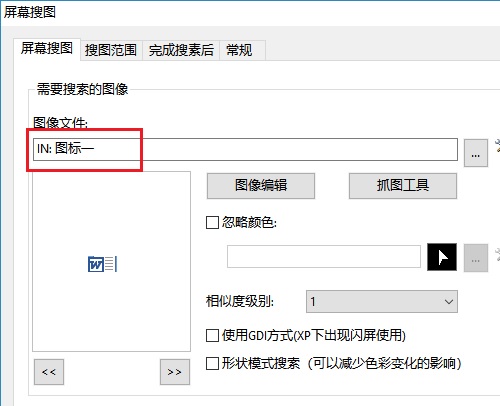Image resolution: width=500 pixels, height=406 pixels.
Task: Check the 形状模式搜索 option
Action: [x=212, y=363]
